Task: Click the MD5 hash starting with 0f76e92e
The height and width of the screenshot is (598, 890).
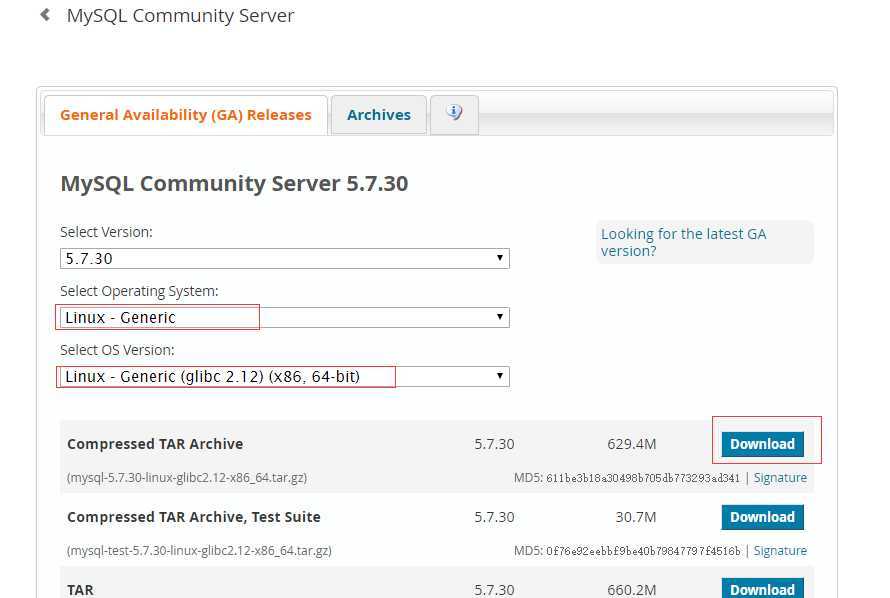Action: pyautogui.click(x=643, y=551)
